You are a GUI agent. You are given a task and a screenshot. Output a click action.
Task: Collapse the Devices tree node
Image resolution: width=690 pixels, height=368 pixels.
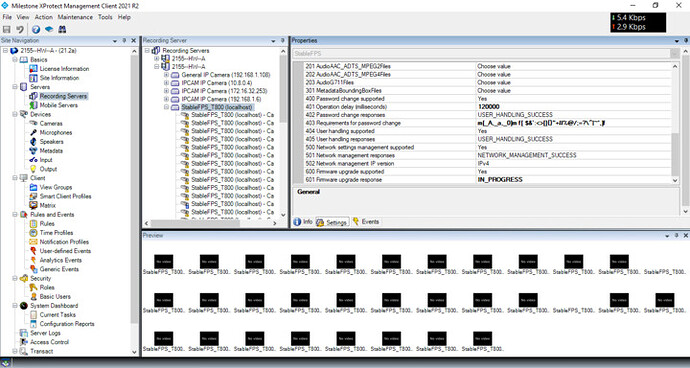(15, 114)
